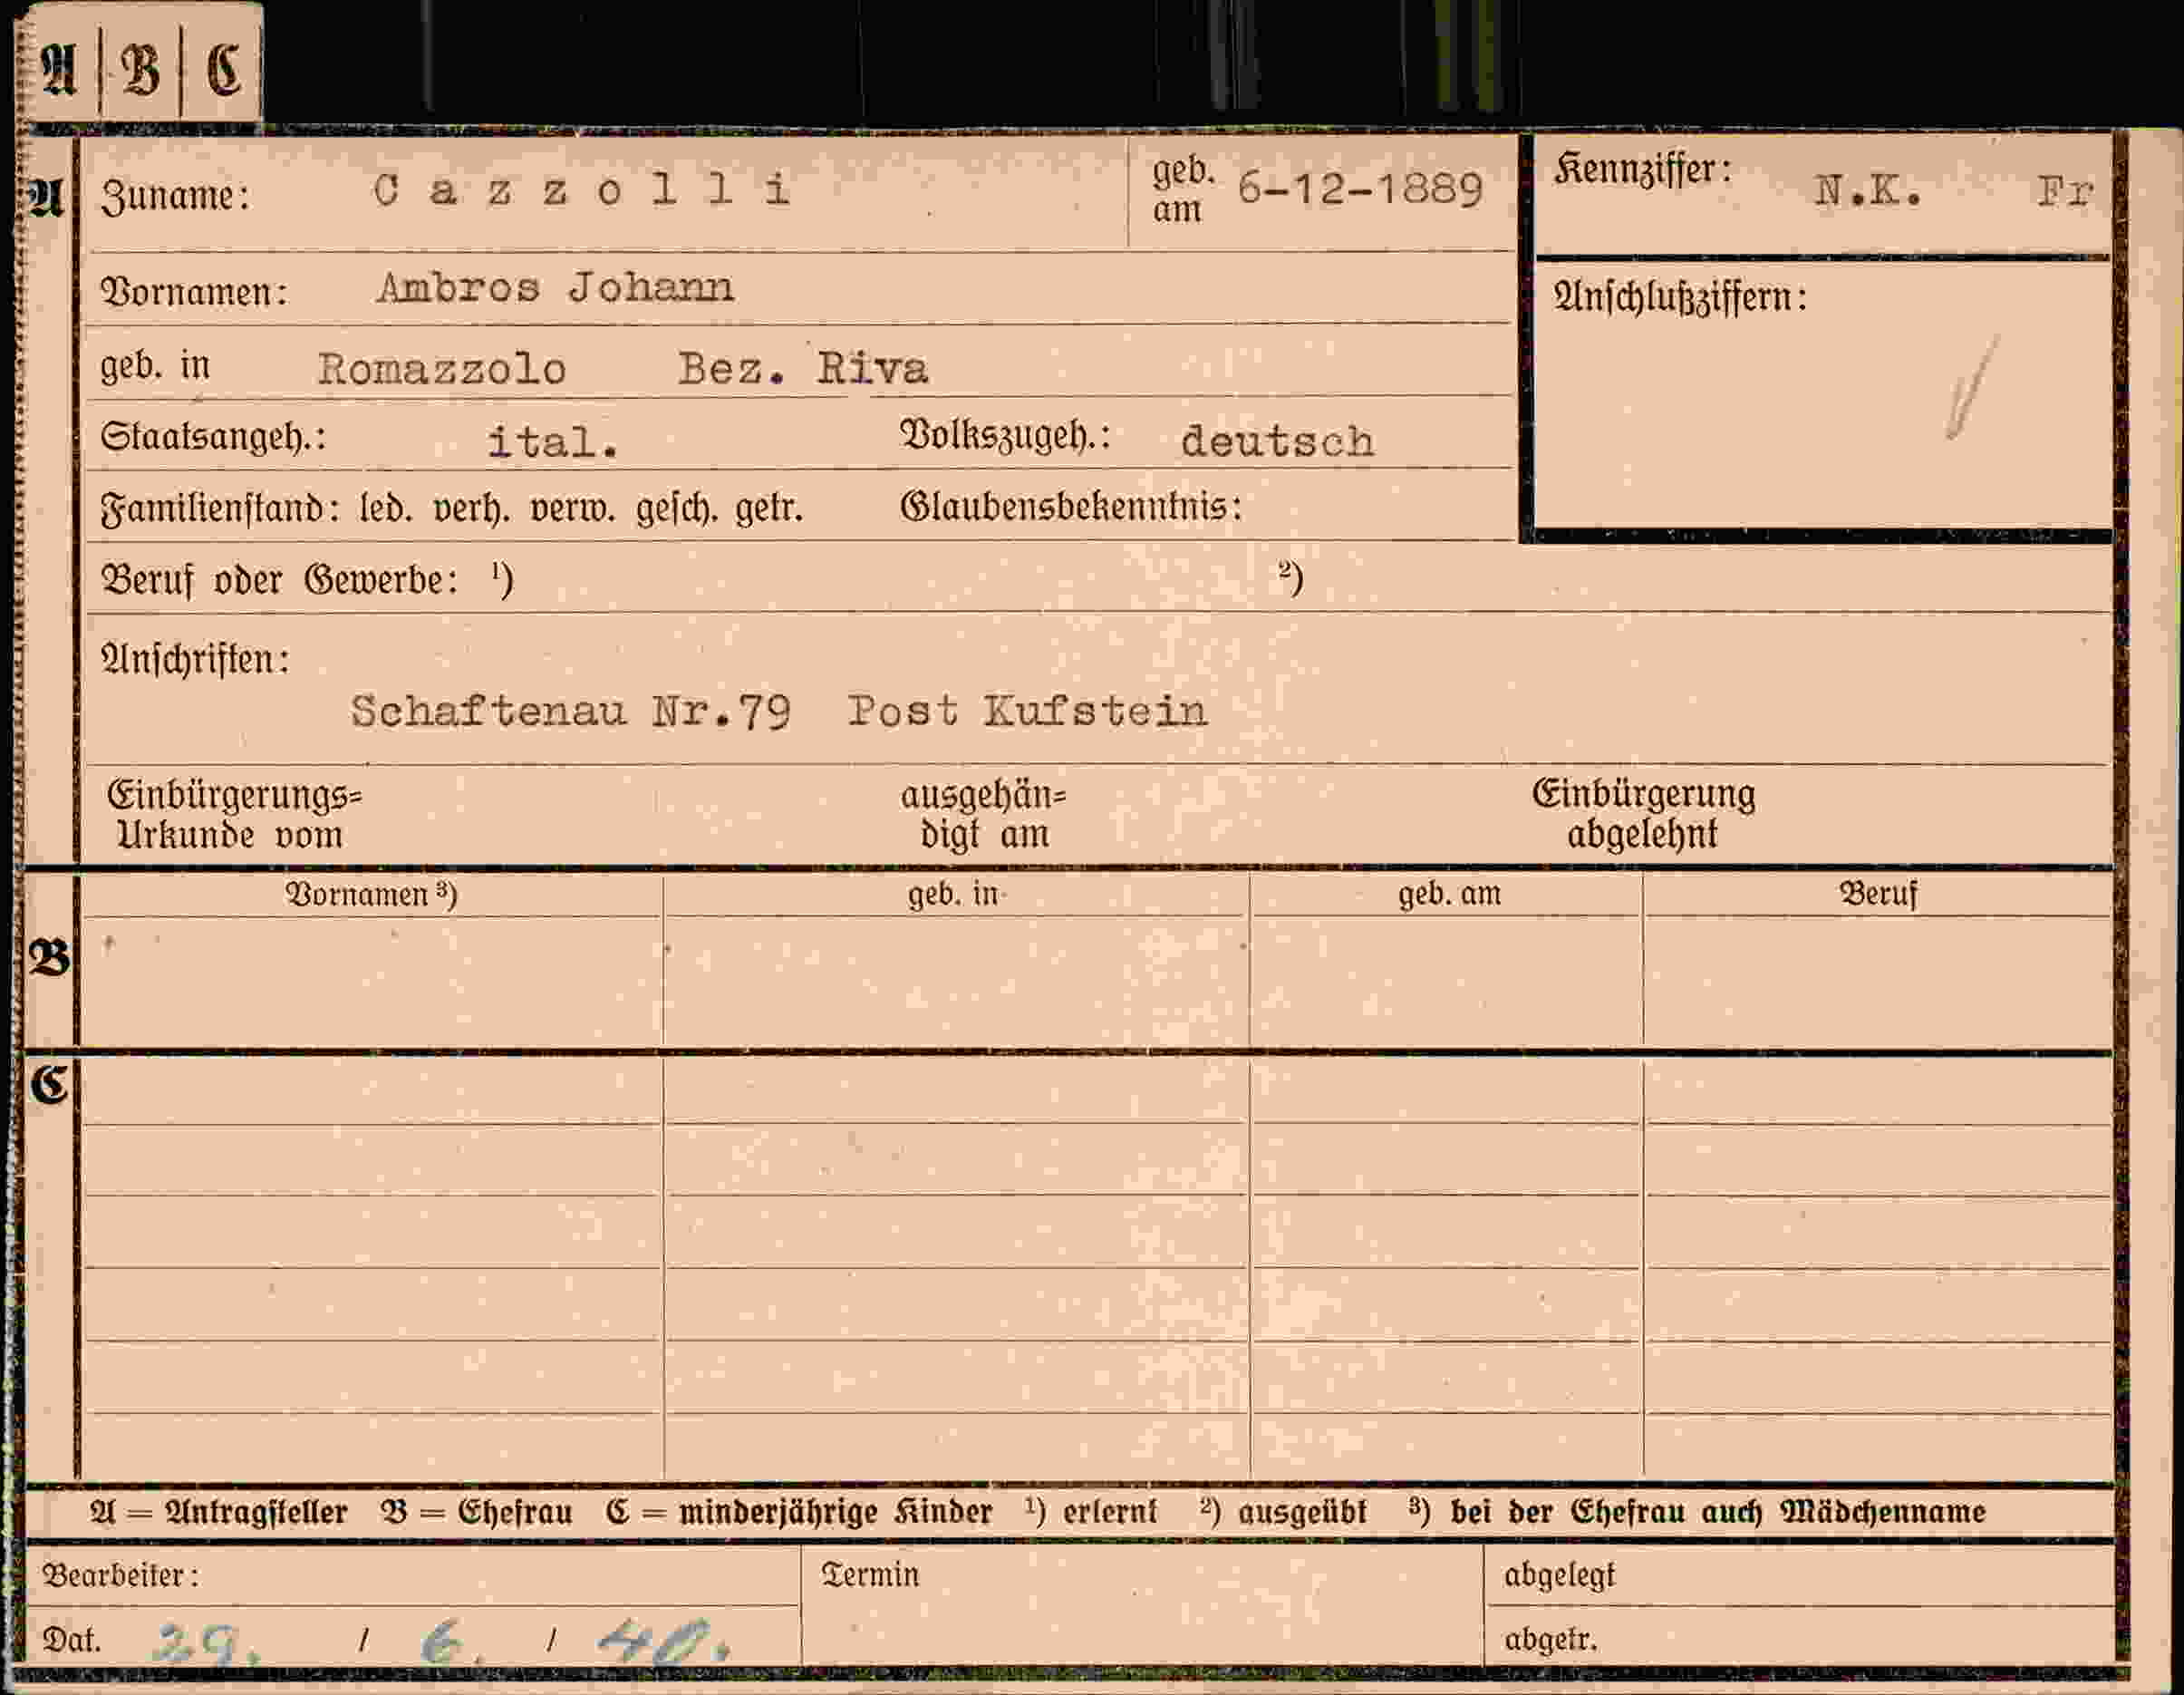Click legend text 'A = Antragsteller'
The image size is (2184, 1695).
[218, 1512]
